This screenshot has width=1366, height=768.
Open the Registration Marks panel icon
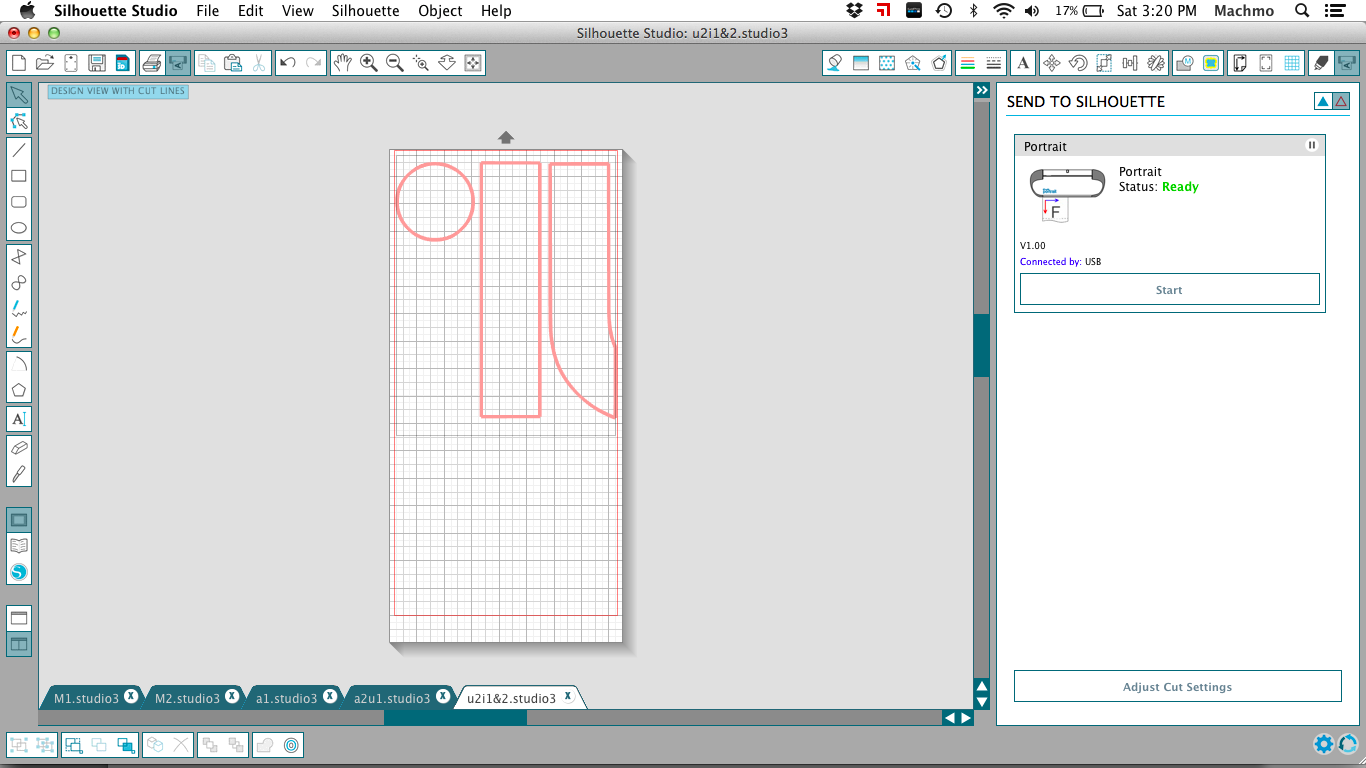point(1266,63)
